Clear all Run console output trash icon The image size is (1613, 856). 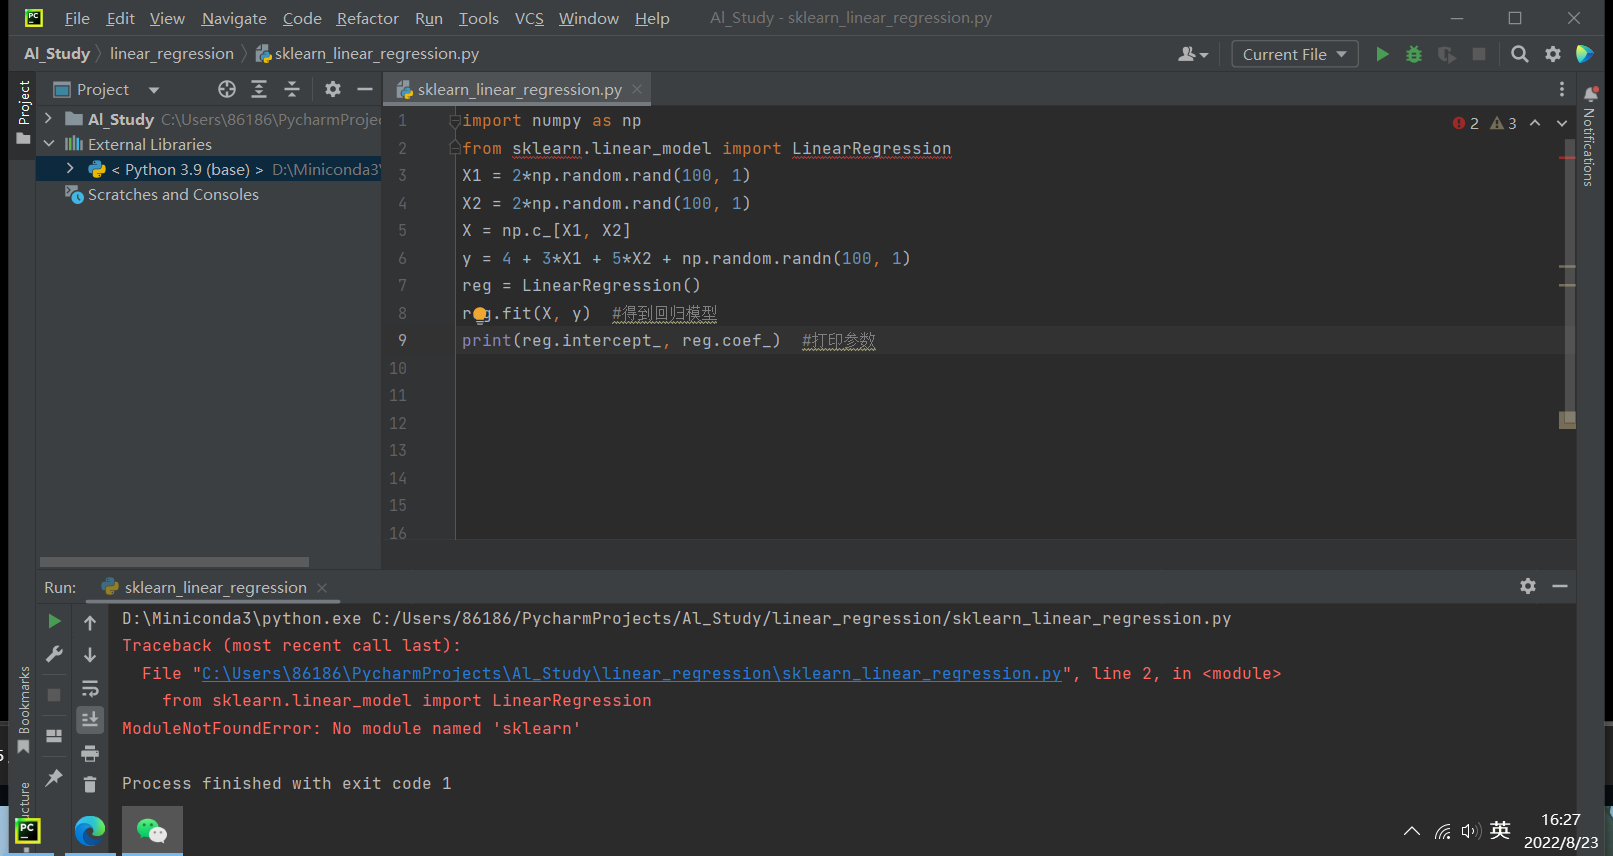[90, 784]
